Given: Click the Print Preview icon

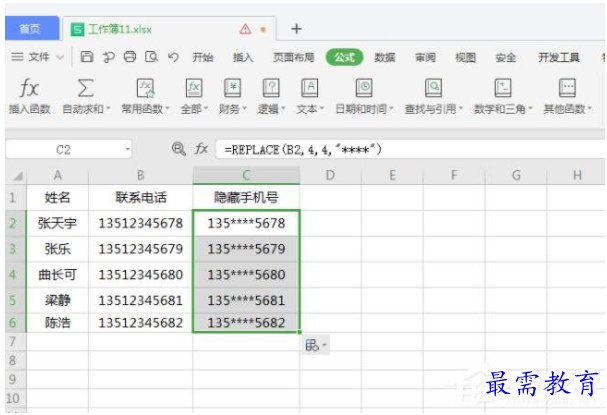Looking at the screenshot, I should click(x=151, y=57).
